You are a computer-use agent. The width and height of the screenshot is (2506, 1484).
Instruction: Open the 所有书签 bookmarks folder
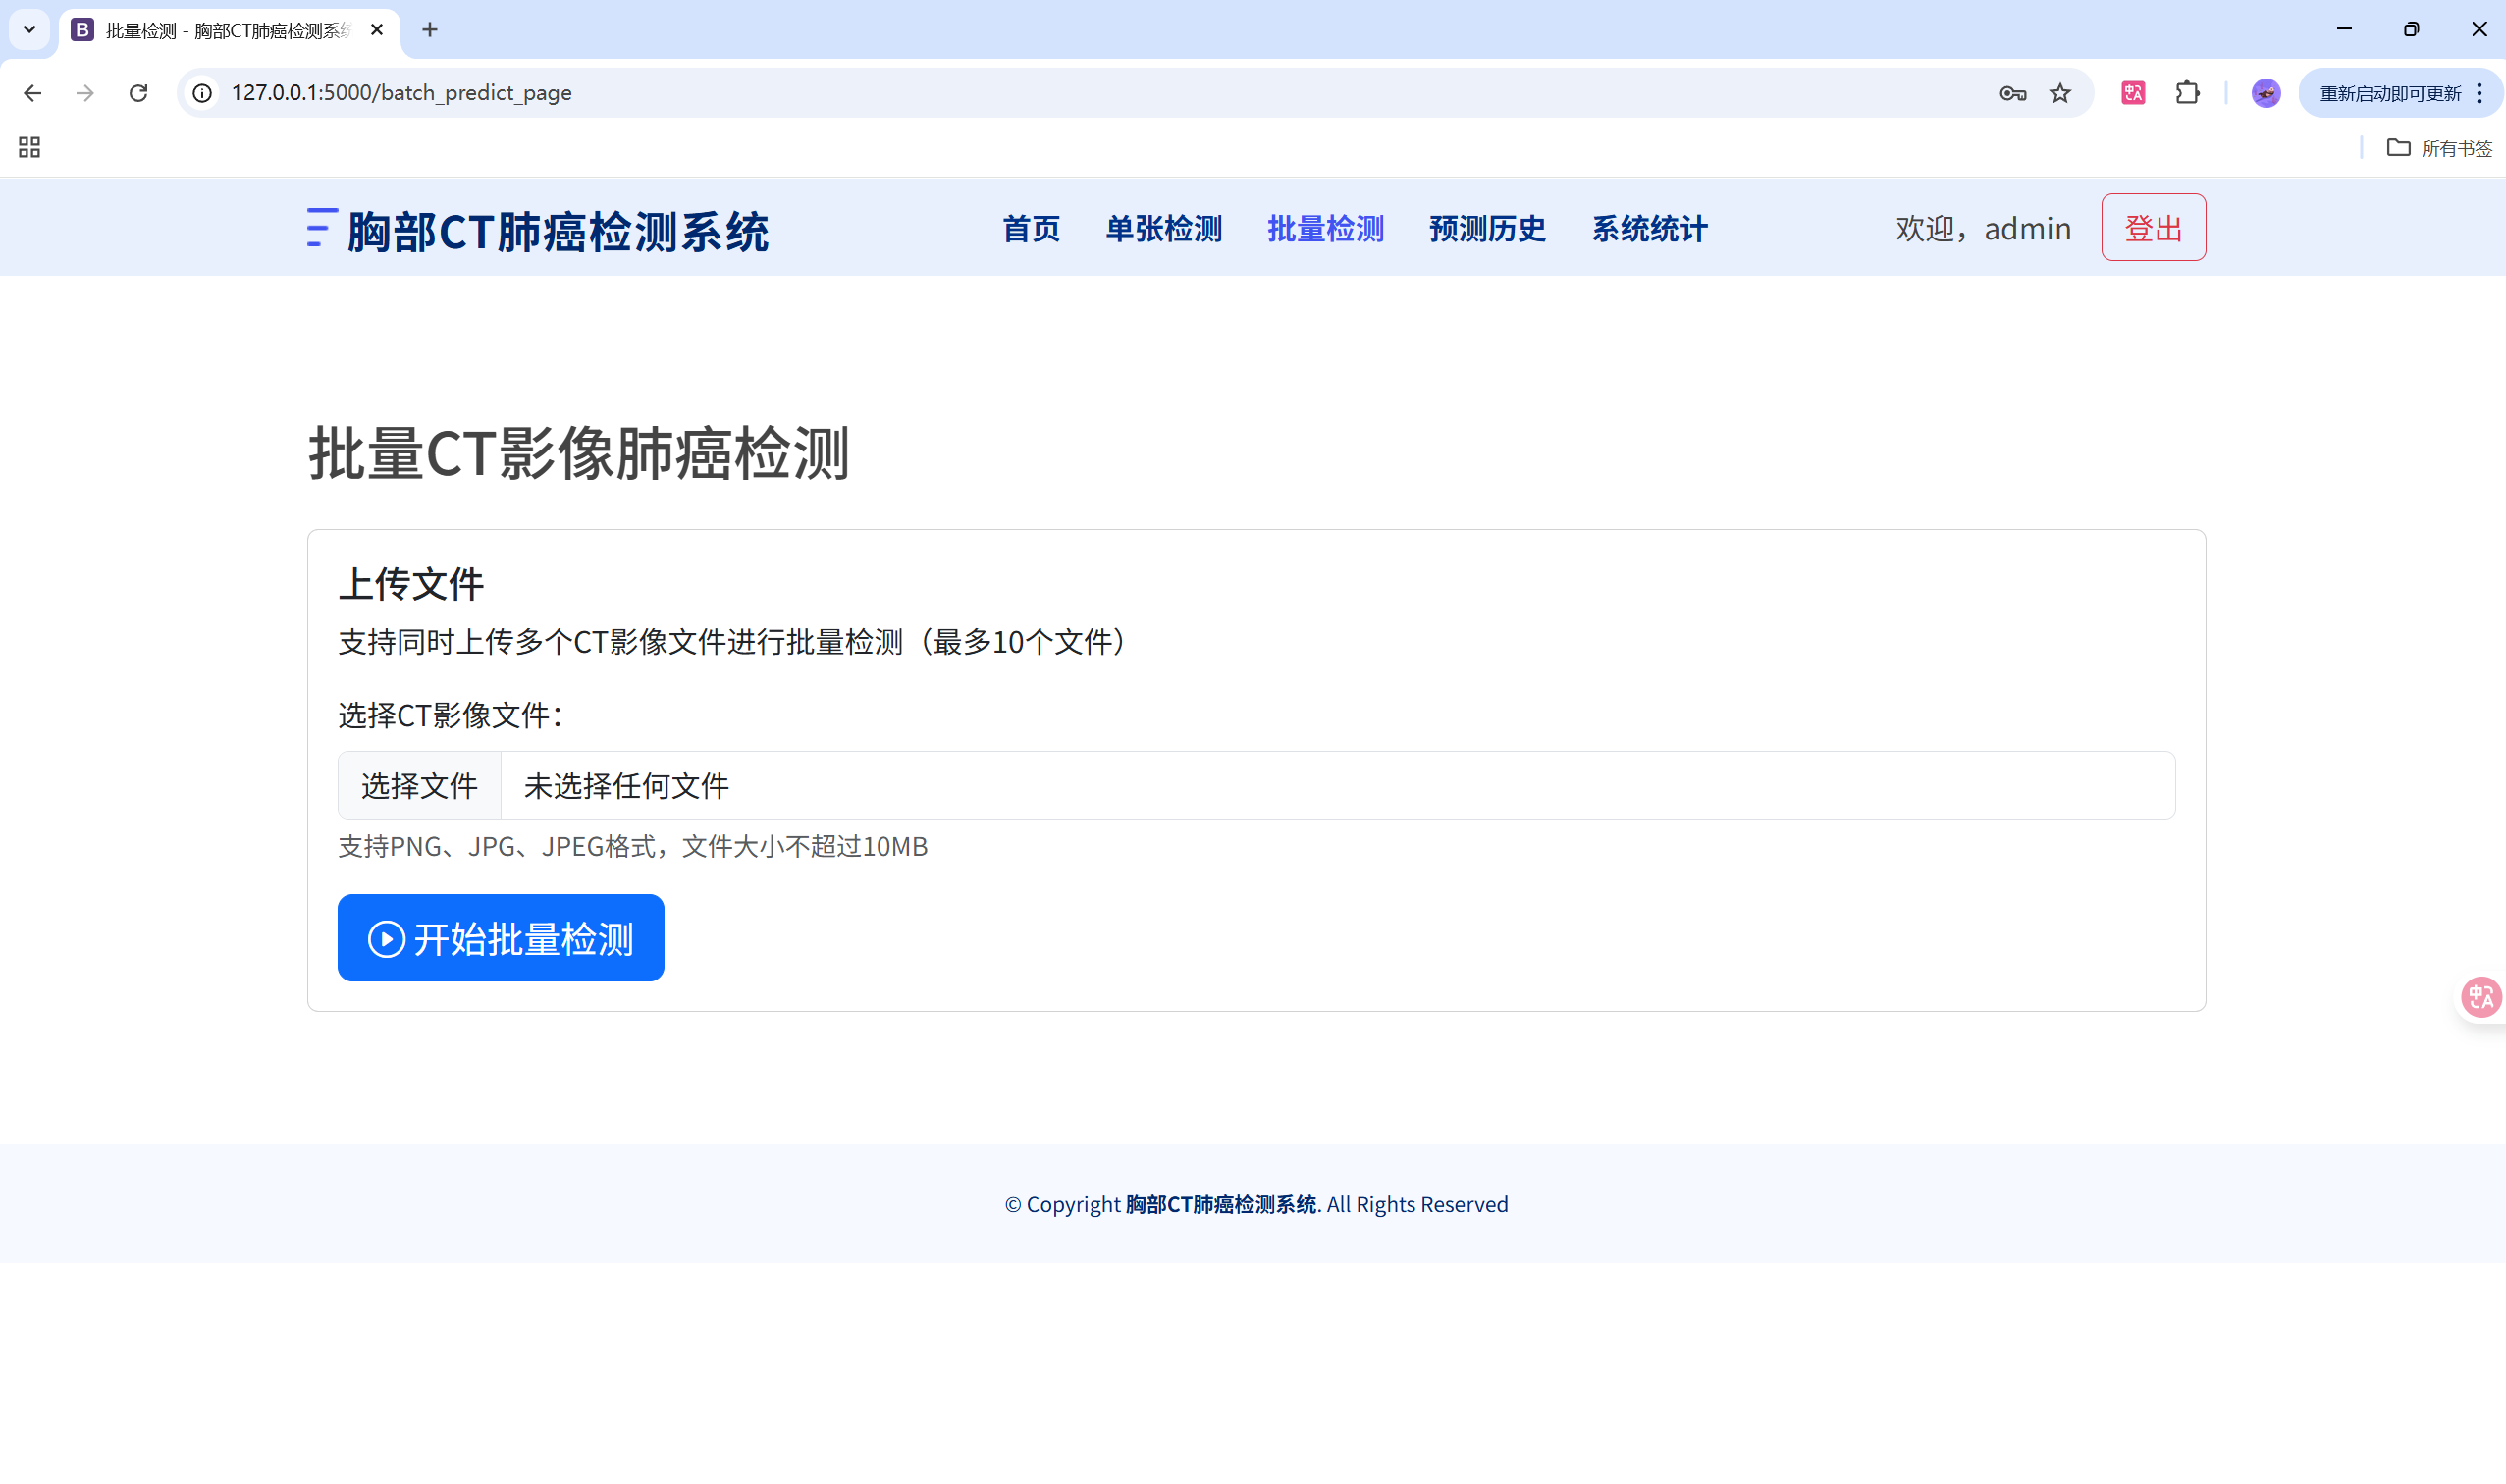2439,148
